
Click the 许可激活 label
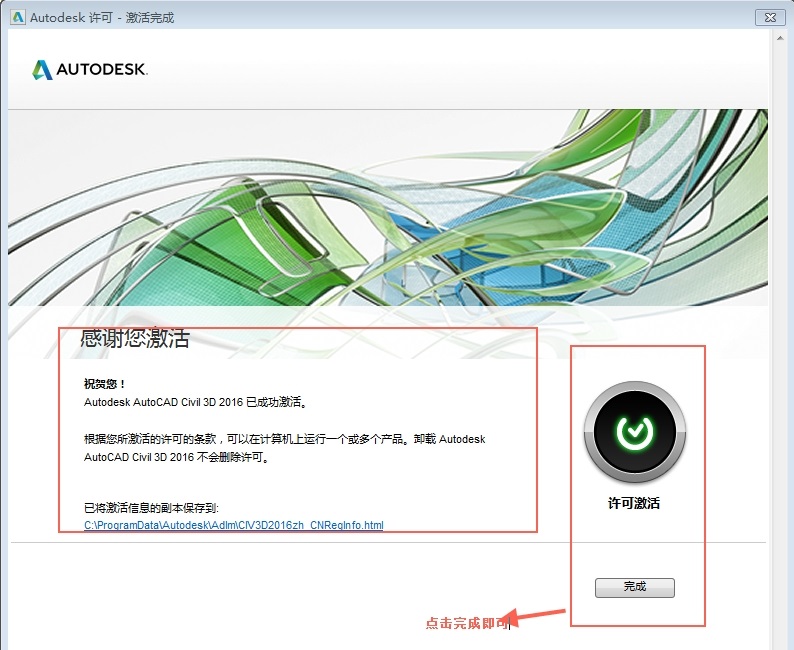point(634,503)
